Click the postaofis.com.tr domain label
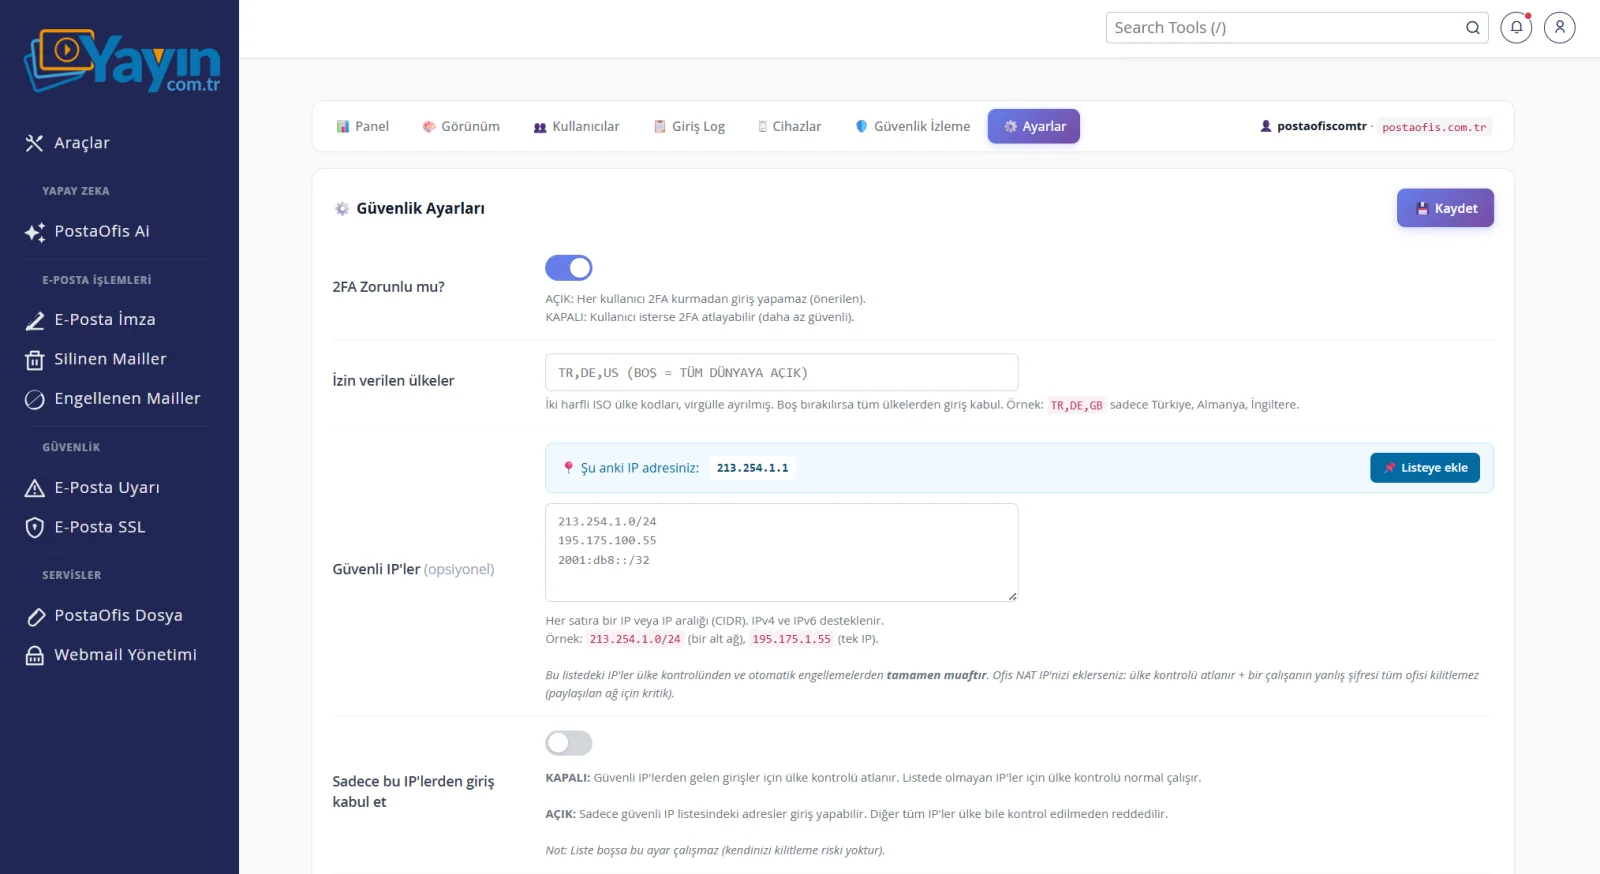 coord(1434,127)
